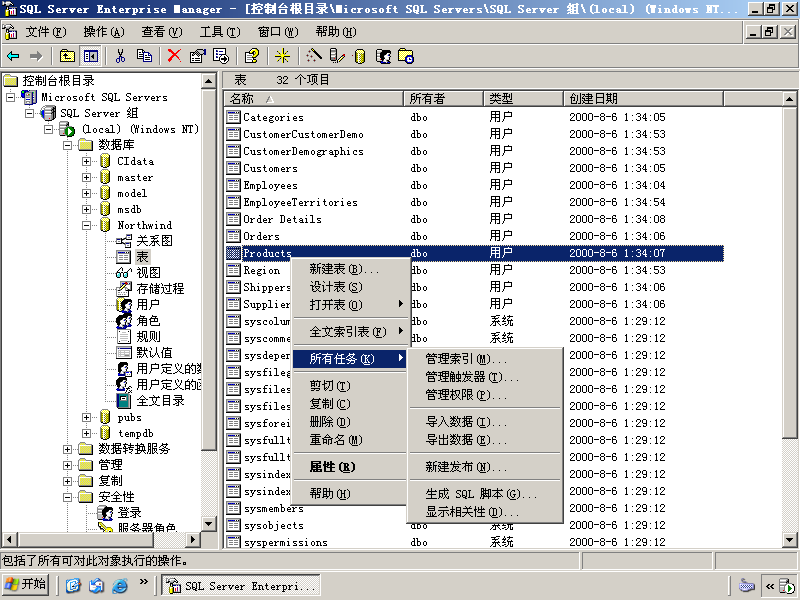800x600 pixels.
Task: Select the Orders table row
Action: (474, 236)
